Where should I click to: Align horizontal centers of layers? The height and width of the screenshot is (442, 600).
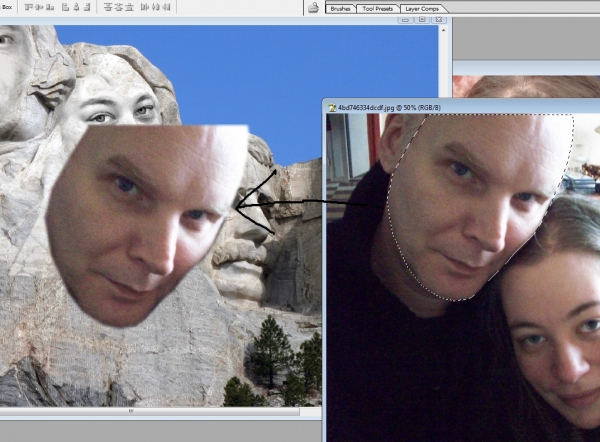click(x=76, y=7)
